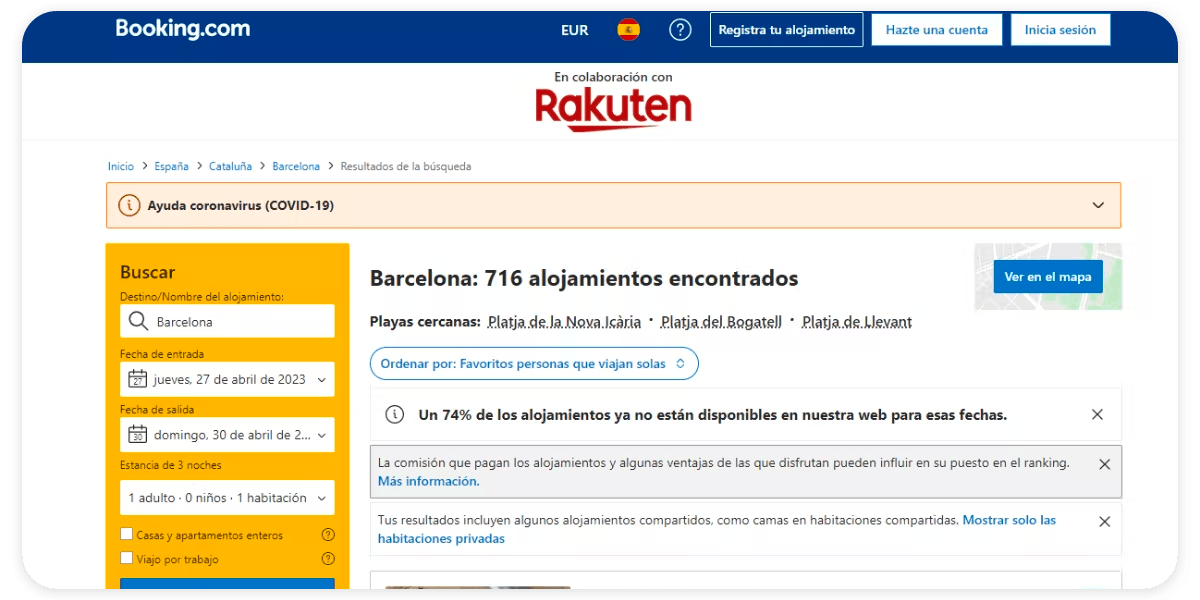Click the calendar icon for fecha de entrada

[x=137, y=379]
